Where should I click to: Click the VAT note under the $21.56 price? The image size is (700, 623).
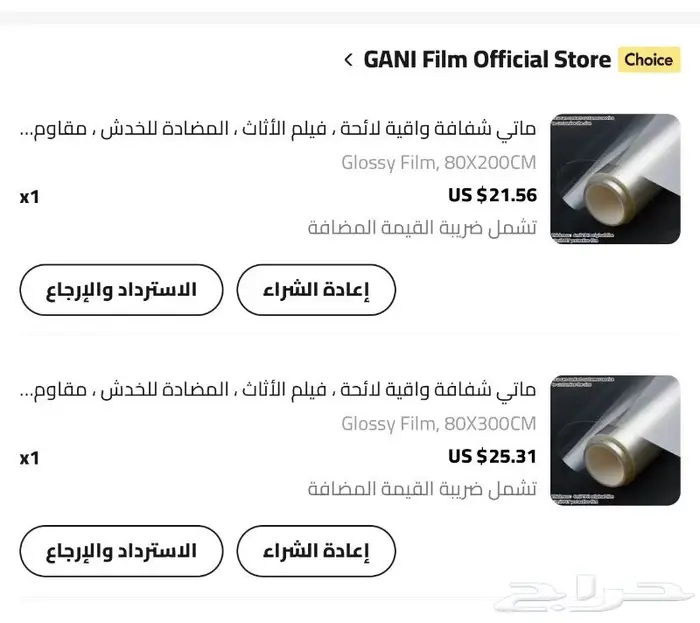[x=422, y=228]
